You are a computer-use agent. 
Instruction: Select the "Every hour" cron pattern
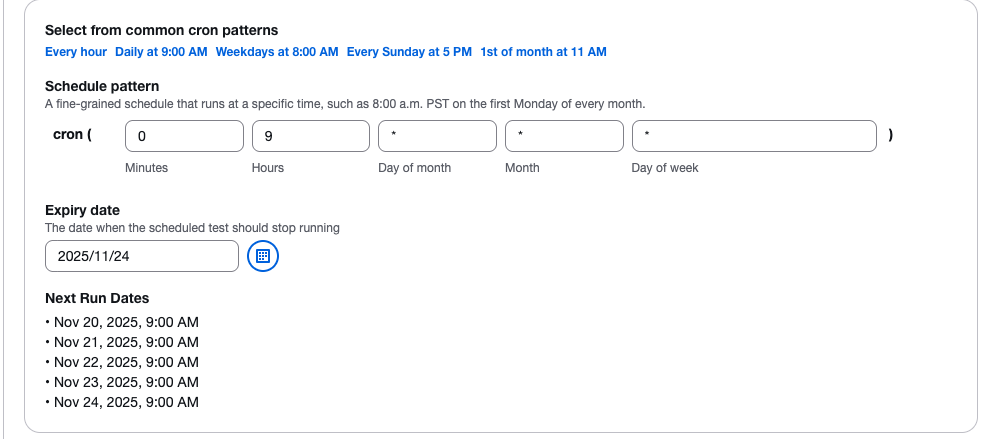pyautogui.click(x=76, y=52)
